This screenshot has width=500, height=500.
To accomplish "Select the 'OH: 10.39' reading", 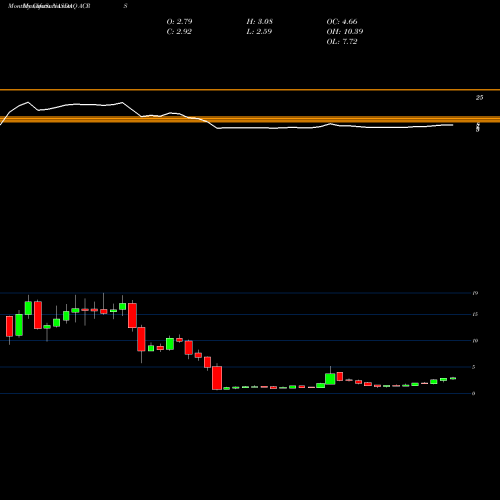I will (x=345, y=31).
